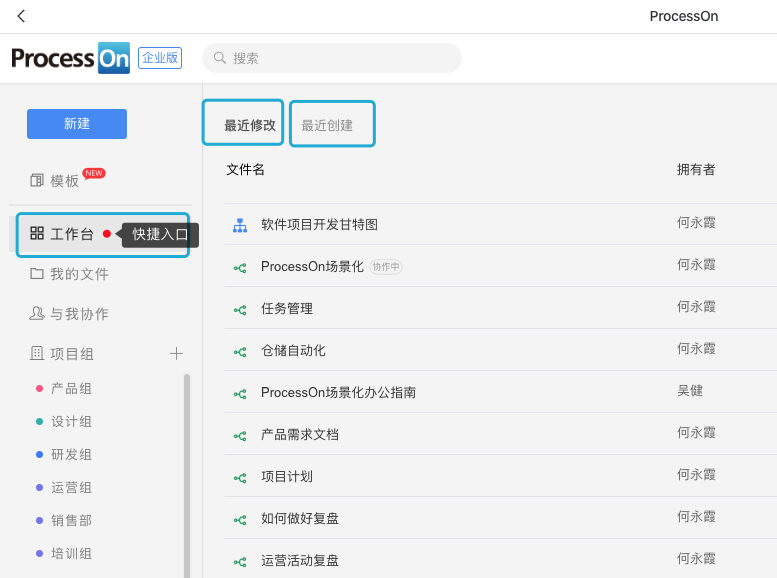Click the ProcessOn logo

[70, 58]
